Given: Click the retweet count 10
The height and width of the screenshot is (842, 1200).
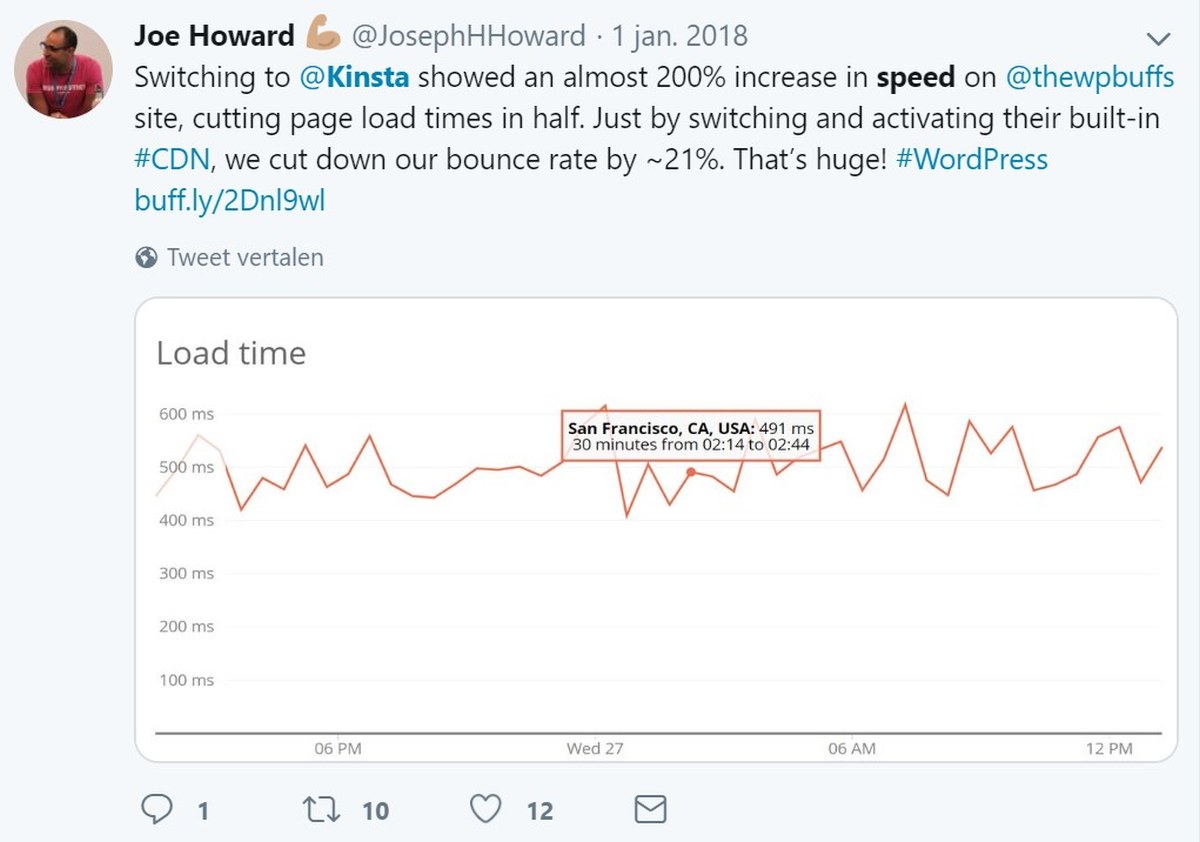Looking at the screenshot, I should pos(375,810).
